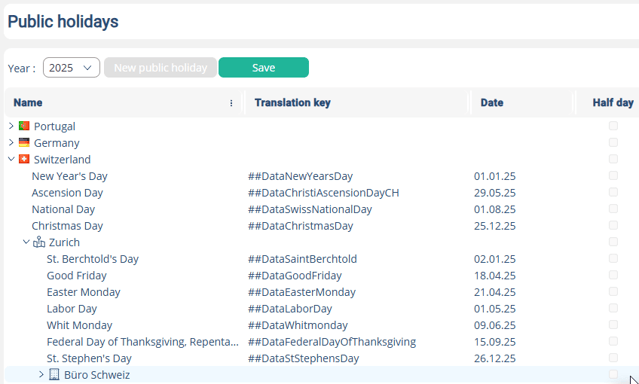Select the Portugal row label
Screen dimensions: 639x384
click(55, 126)
